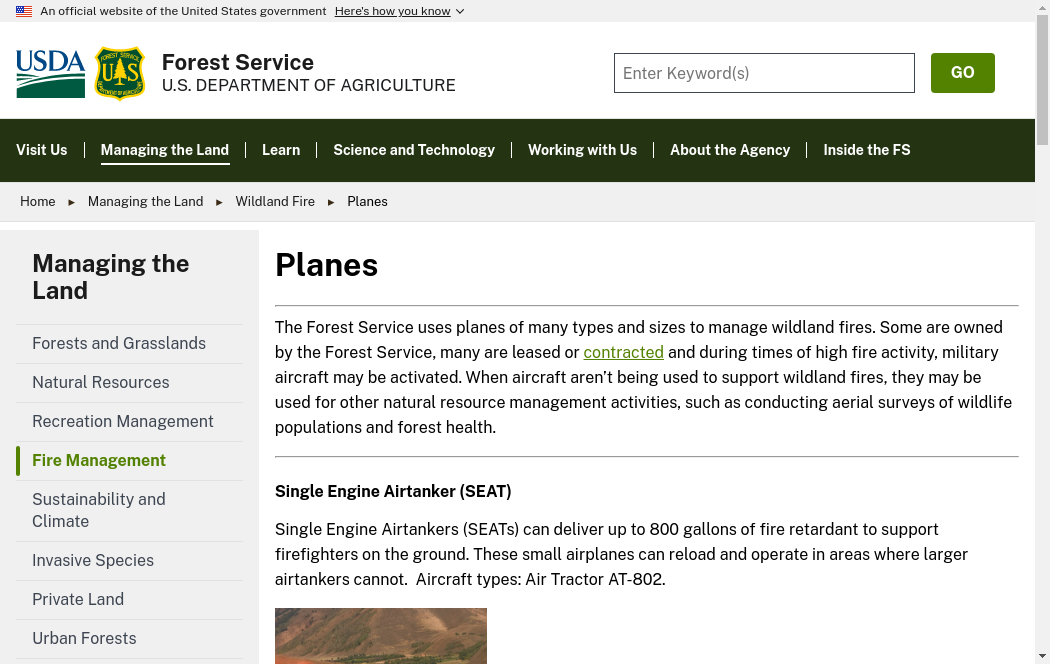Click the keyword search field

764,73
